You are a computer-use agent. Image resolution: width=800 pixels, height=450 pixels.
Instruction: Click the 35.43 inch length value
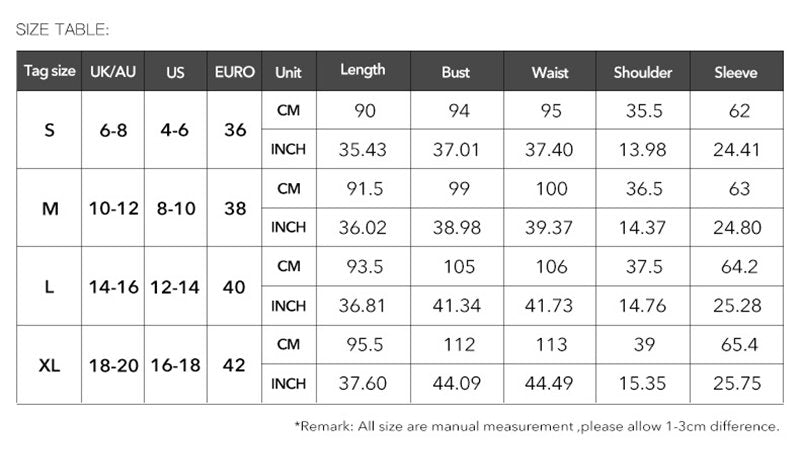(x=363, y=150)
